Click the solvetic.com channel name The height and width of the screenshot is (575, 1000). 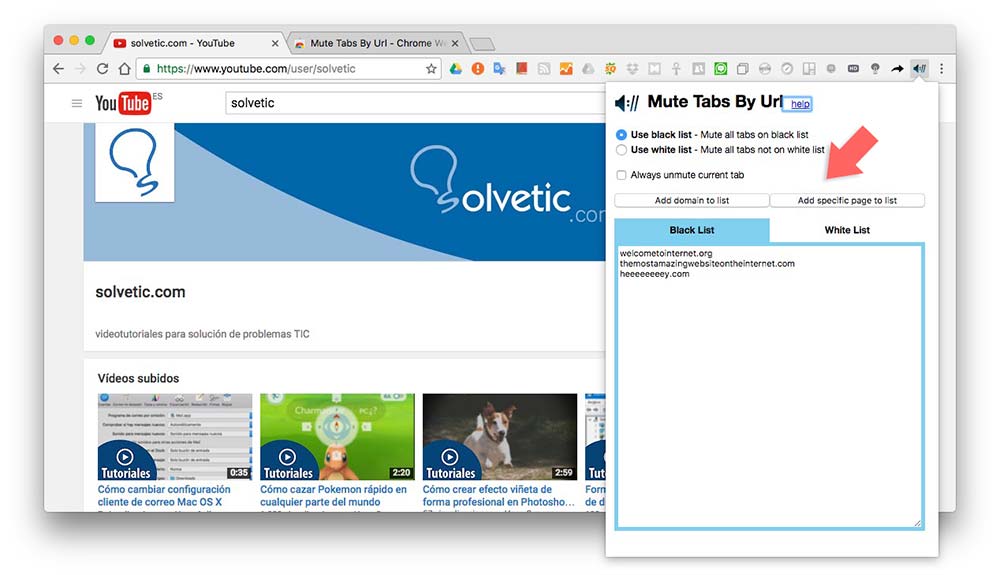[x=140, y=292]
